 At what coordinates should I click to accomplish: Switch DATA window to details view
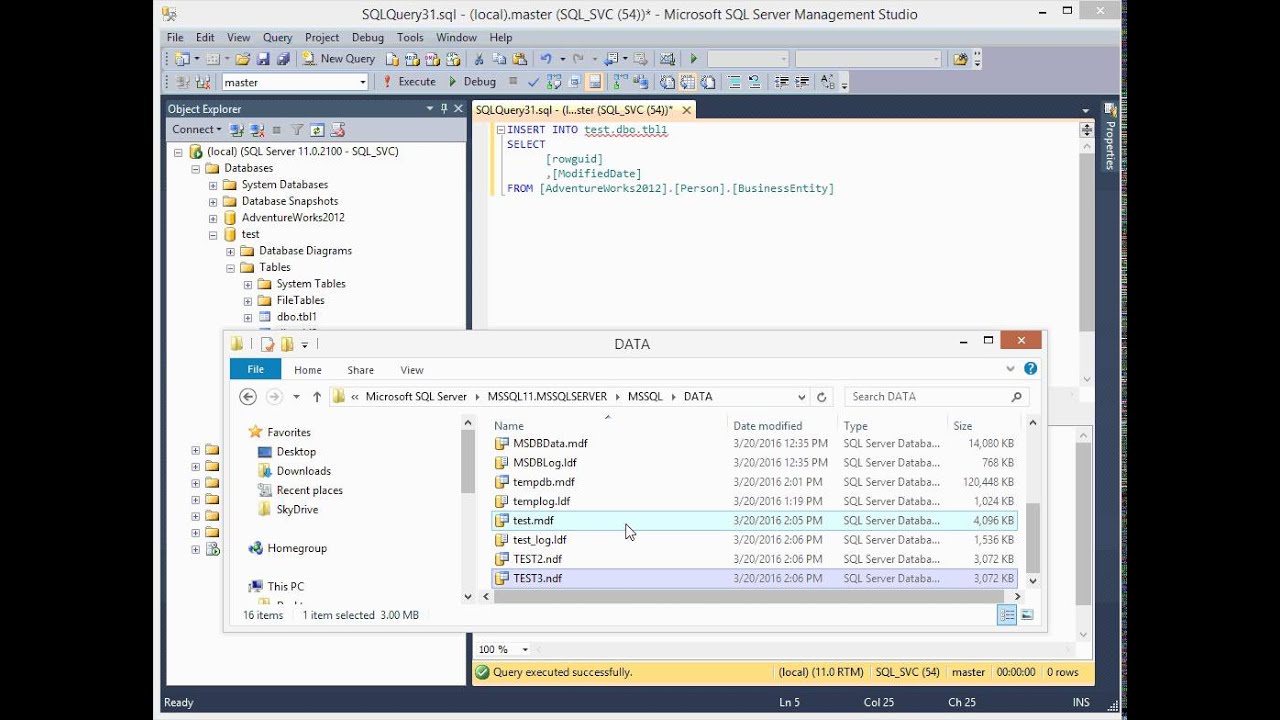coord(1007,615)
